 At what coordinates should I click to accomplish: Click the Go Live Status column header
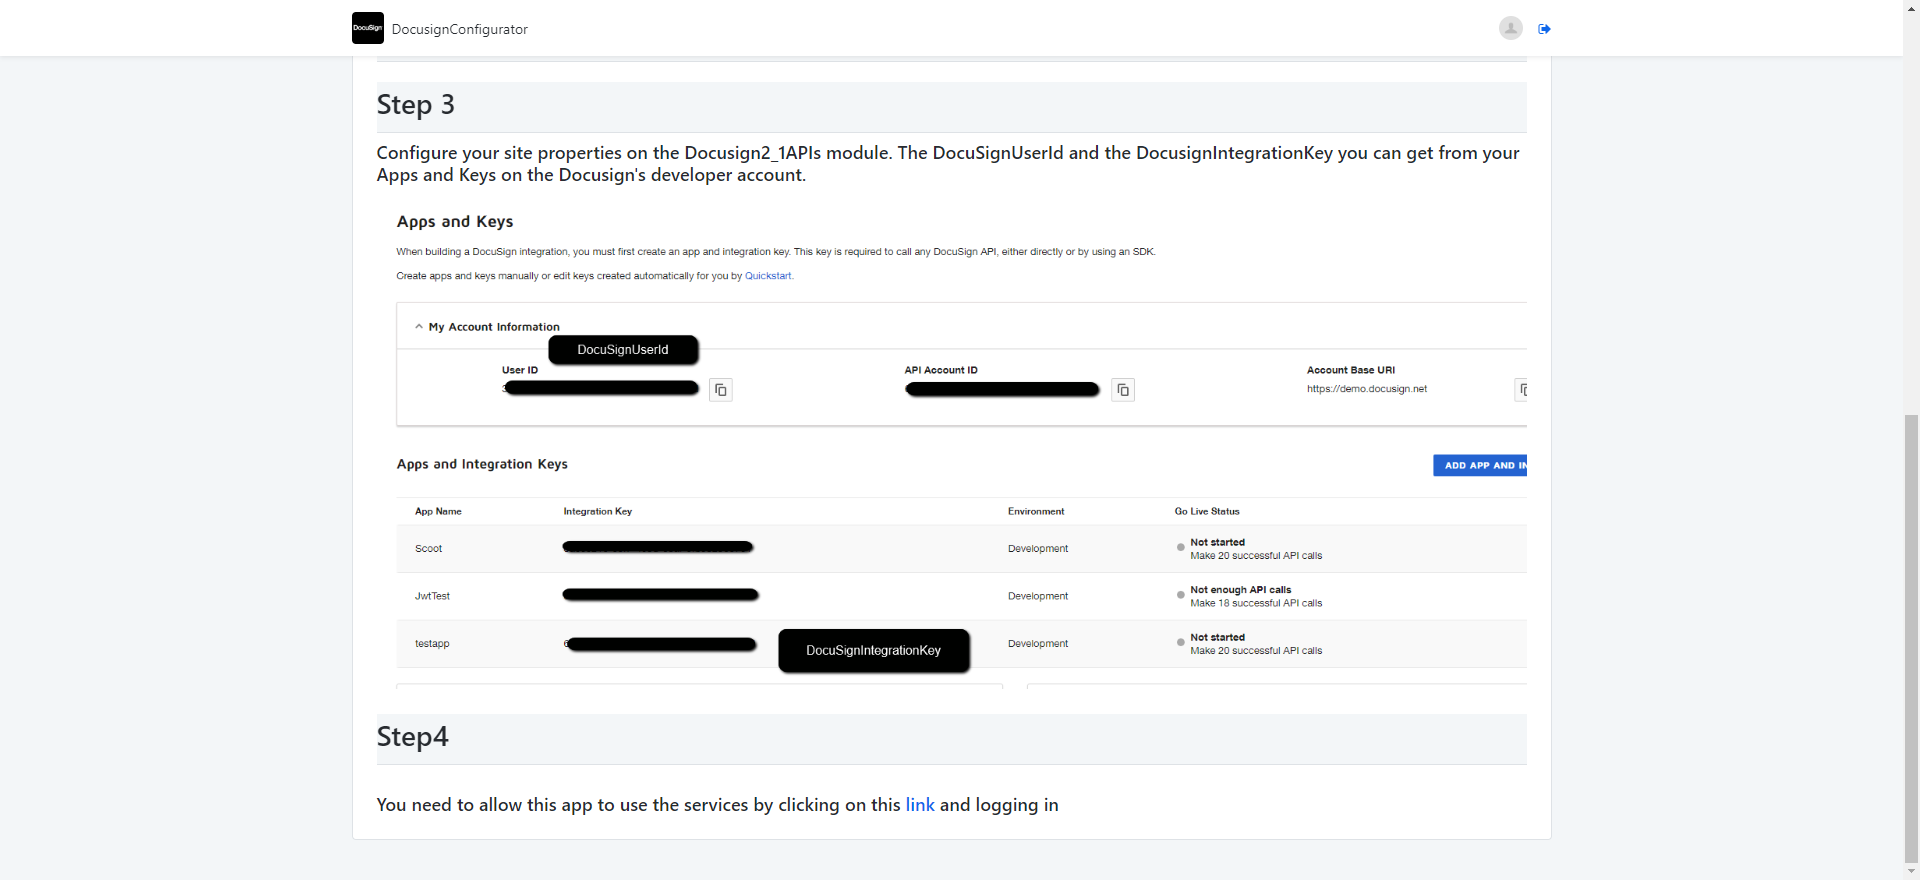[1207, 511]
